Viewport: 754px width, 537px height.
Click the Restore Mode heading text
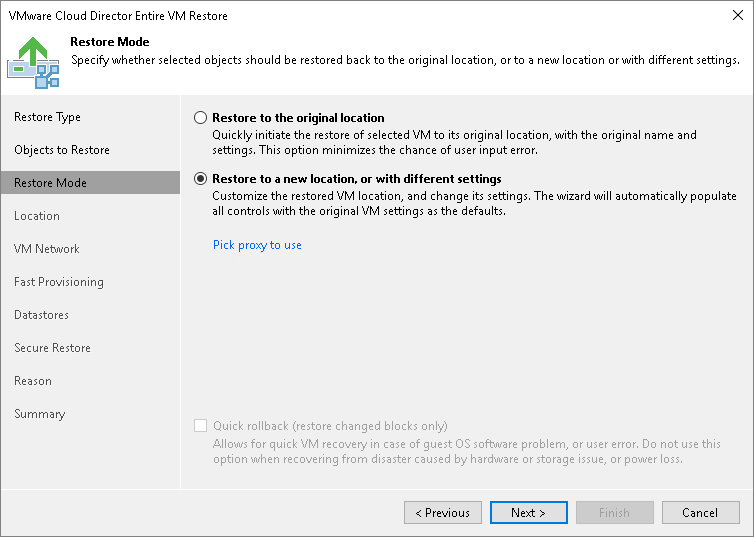(x=110, y=42)
